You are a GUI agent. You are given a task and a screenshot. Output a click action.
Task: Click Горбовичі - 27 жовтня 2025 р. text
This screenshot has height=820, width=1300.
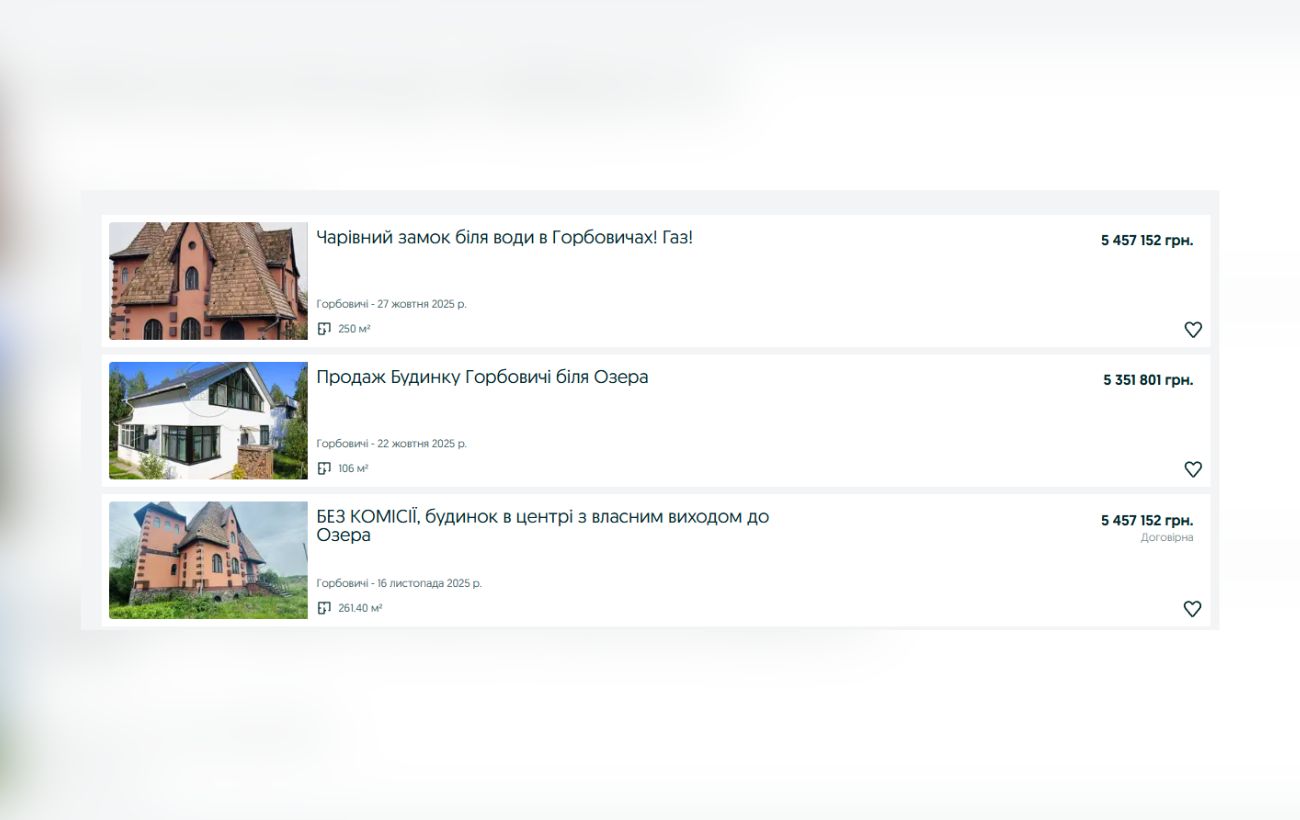(391, 304)
